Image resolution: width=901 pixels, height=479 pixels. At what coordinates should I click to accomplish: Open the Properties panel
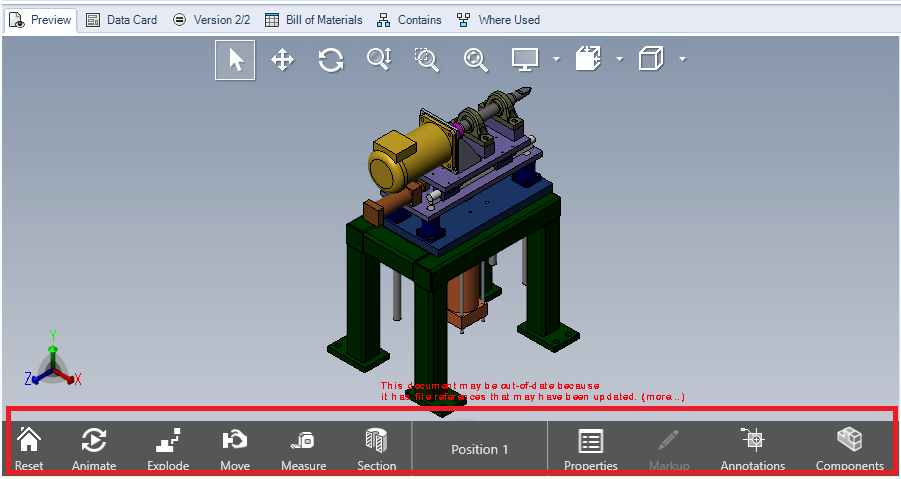[591, 449]
